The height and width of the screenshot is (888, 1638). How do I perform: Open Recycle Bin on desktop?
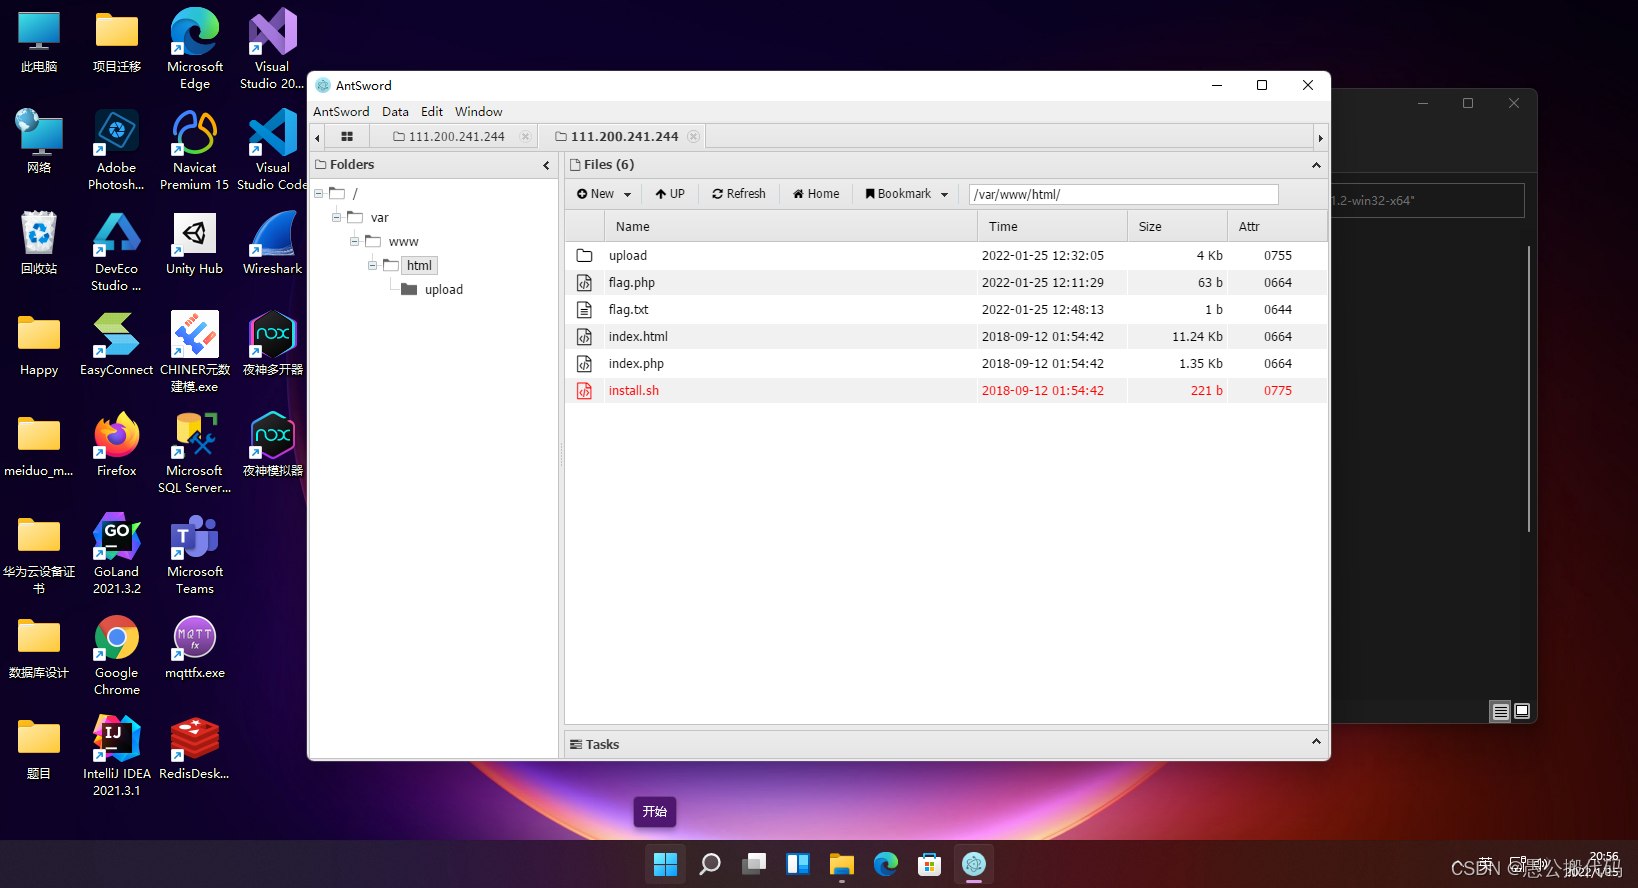pos(39,243)
